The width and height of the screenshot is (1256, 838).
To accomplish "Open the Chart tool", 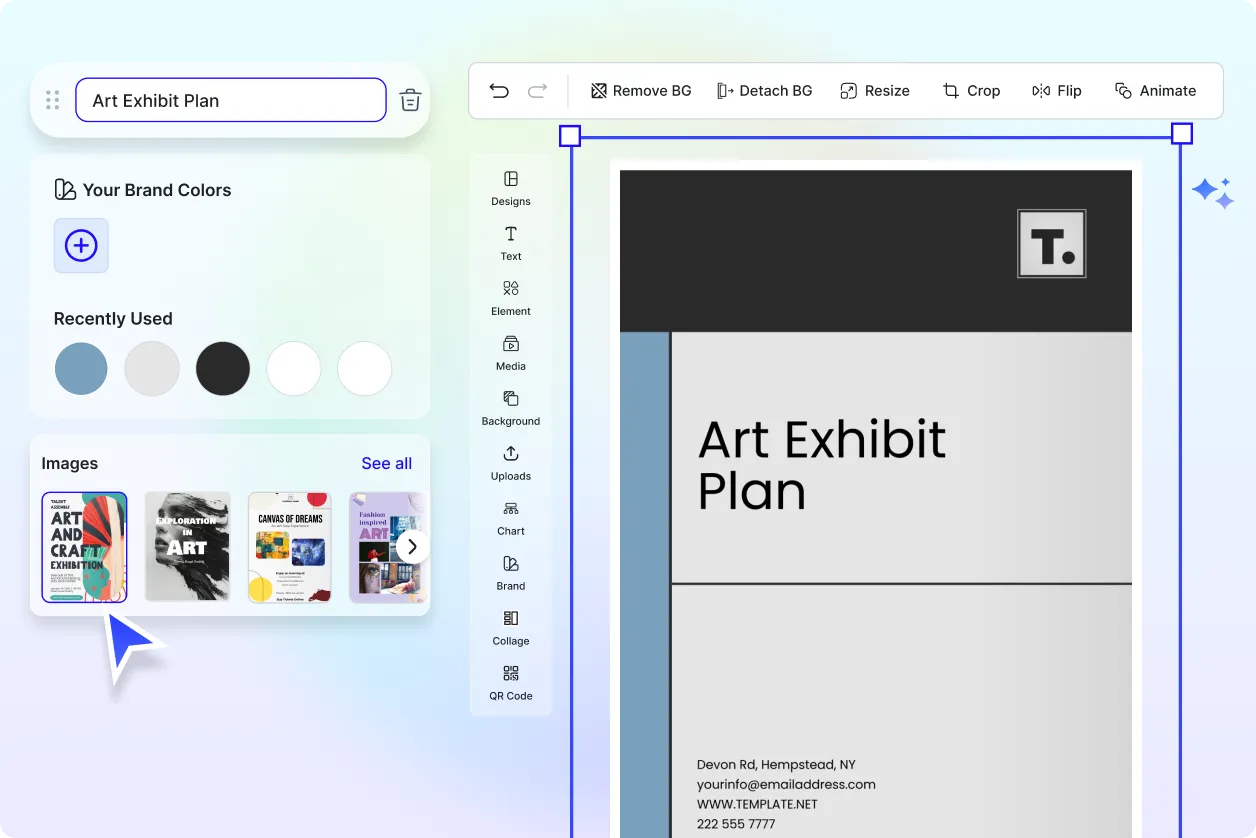I will [x=511, y=517].
